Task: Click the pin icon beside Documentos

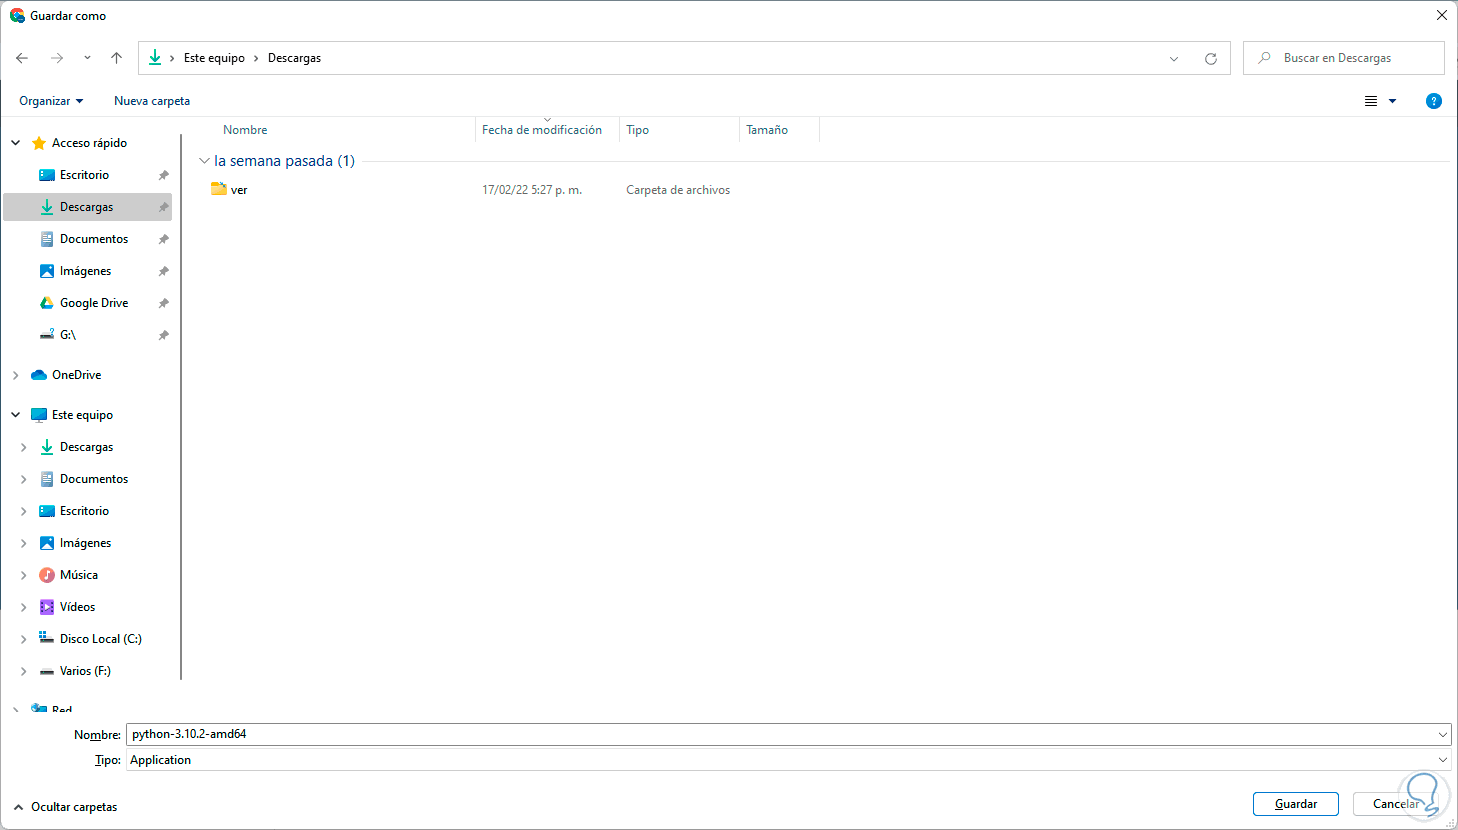Action: 163,239
